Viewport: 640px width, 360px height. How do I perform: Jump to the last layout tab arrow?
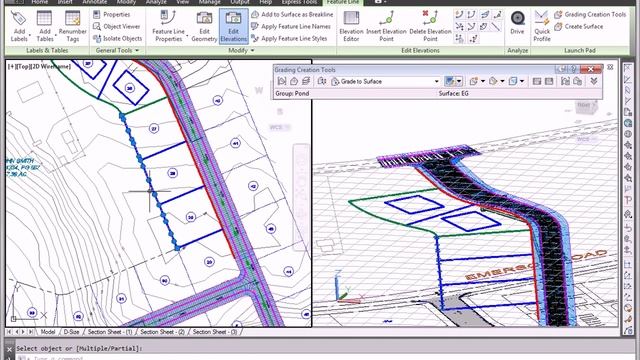[x=31, y=332]
